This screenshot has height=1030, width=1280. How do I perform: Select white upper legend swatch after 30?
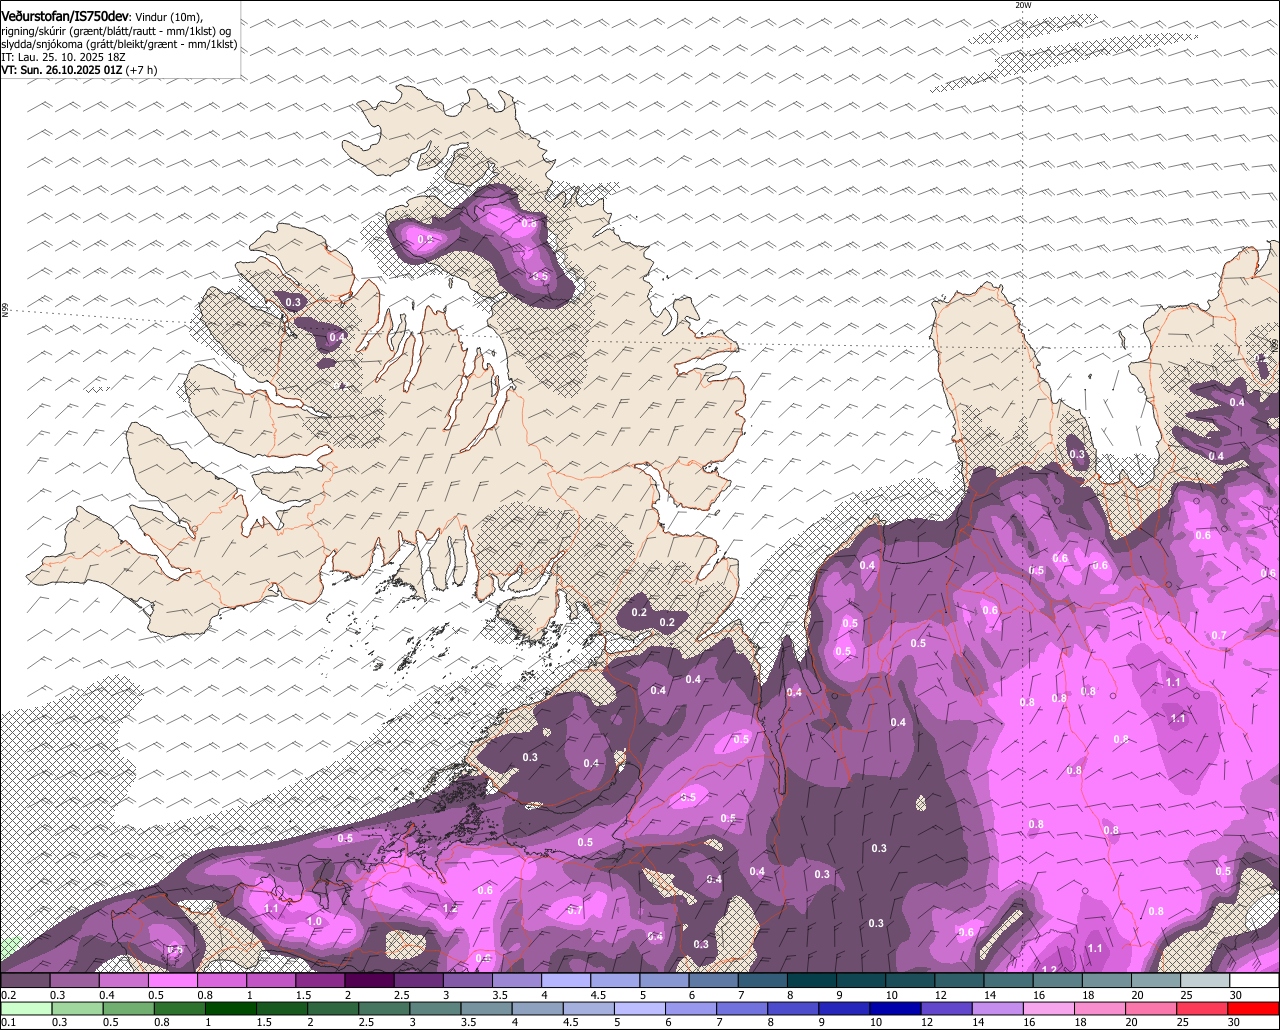point(1255,980)
